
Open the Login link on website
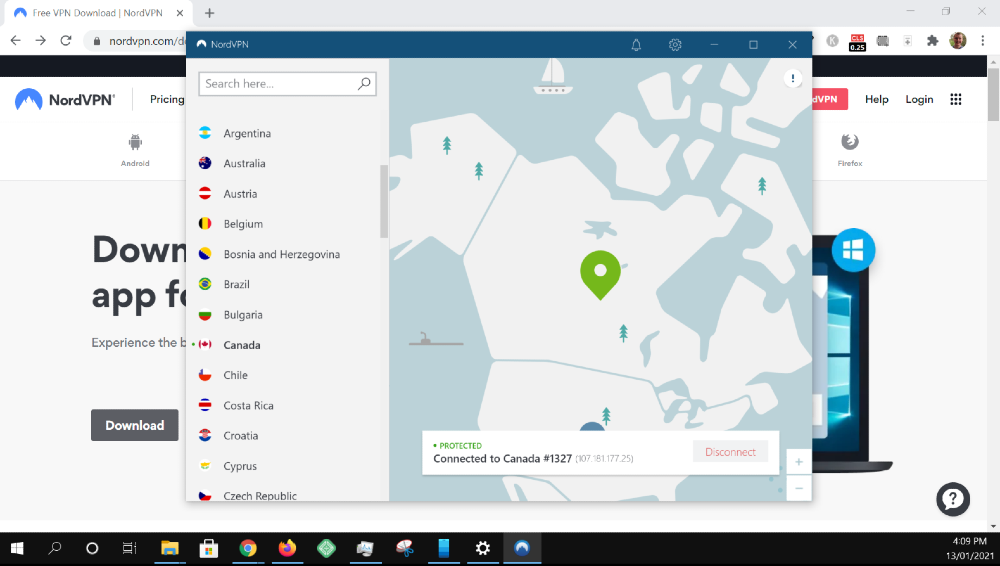click(x=919, y=99)
